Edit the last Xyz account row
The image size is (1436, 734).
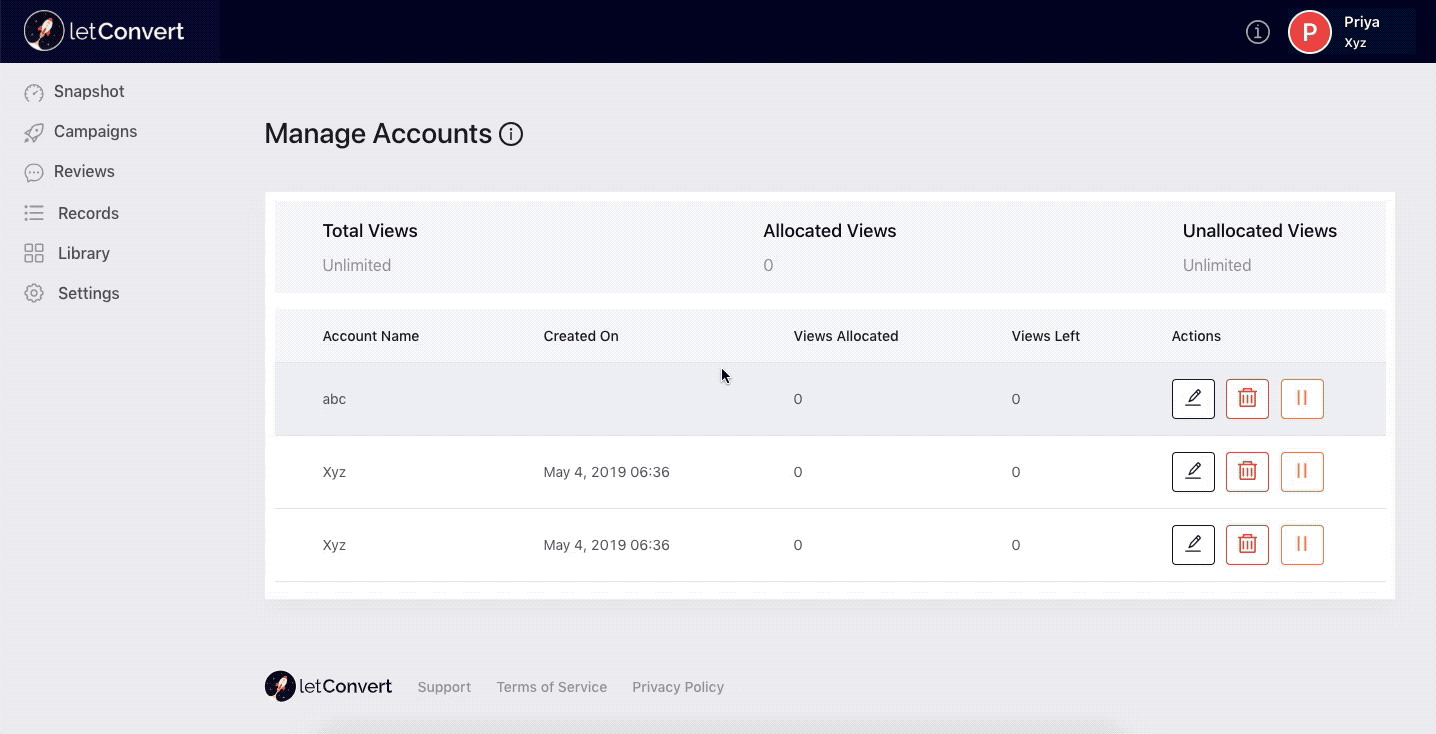pyautogui.click(x=1193, y=545)
